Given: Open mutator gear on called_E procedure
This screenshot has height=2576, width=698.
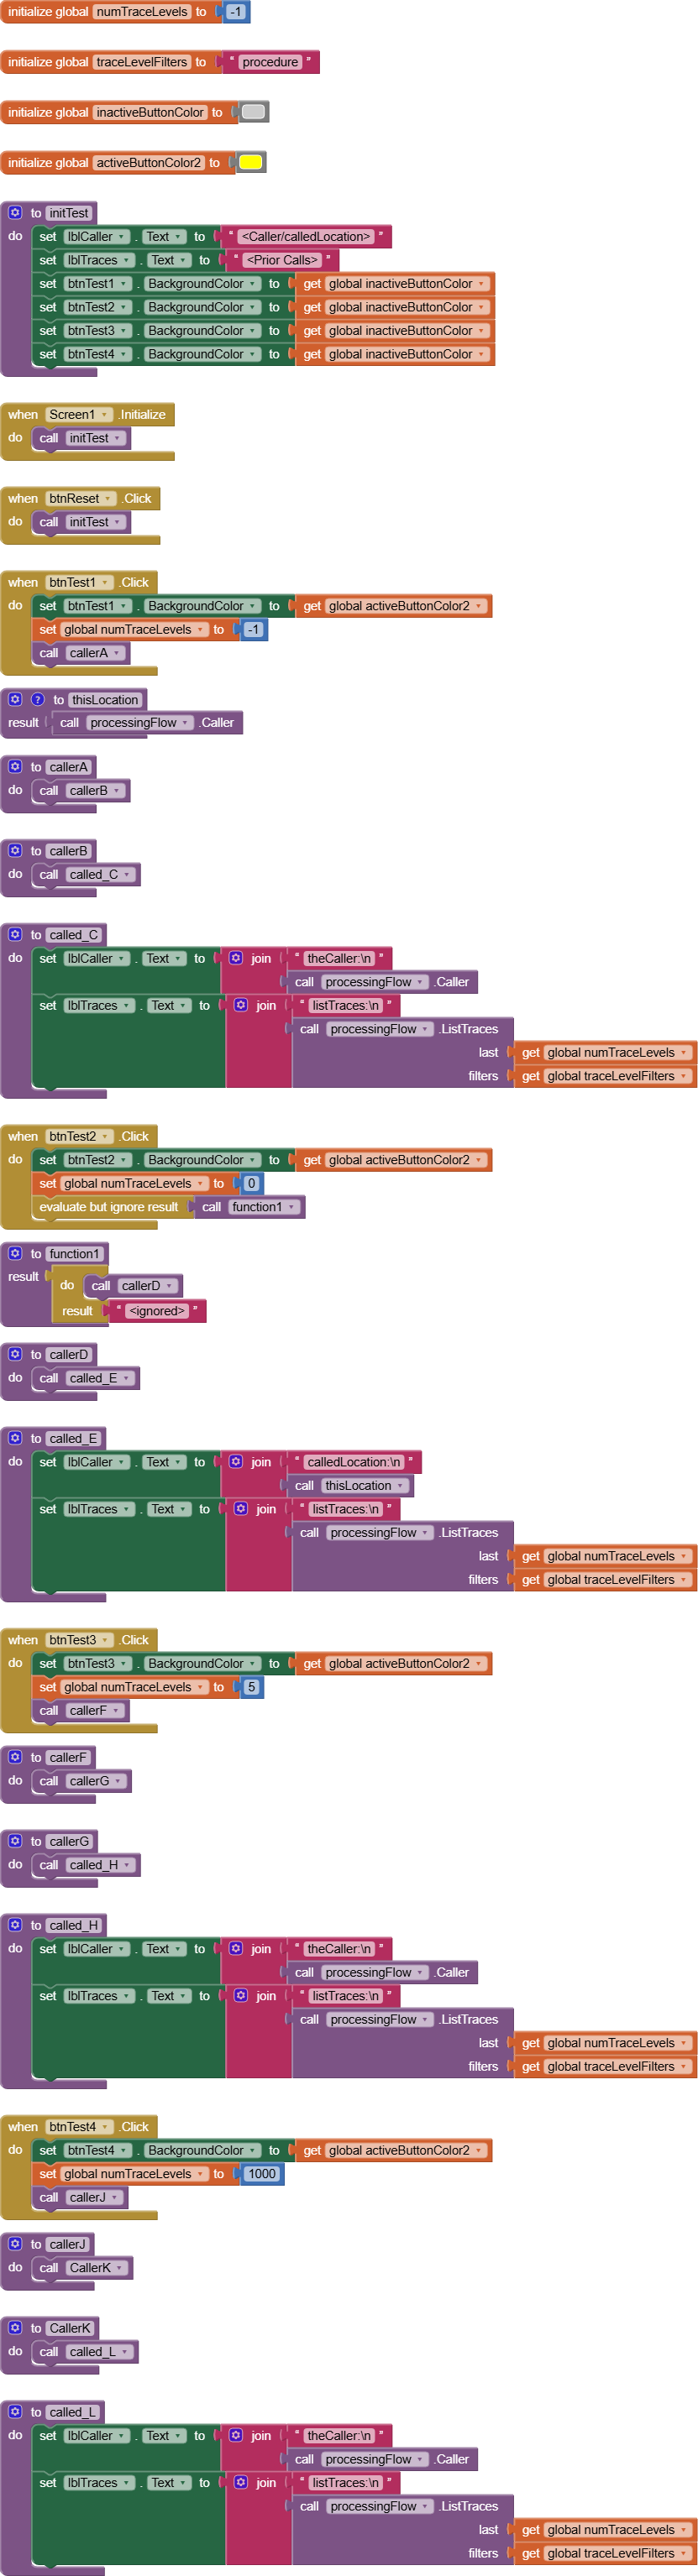Looking at the screenshot, I should 15,1439.
